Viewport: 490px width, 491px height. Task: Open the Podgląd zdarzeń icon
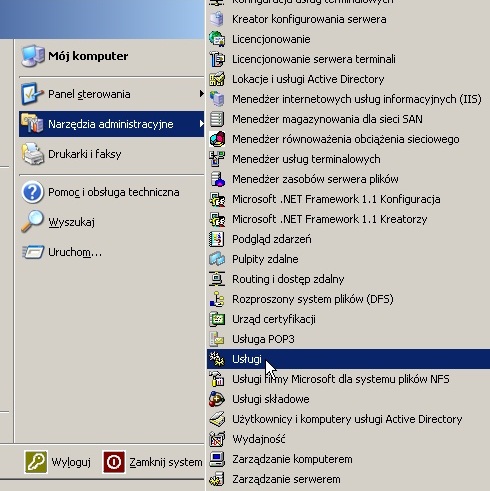click(x=217, y=239)
